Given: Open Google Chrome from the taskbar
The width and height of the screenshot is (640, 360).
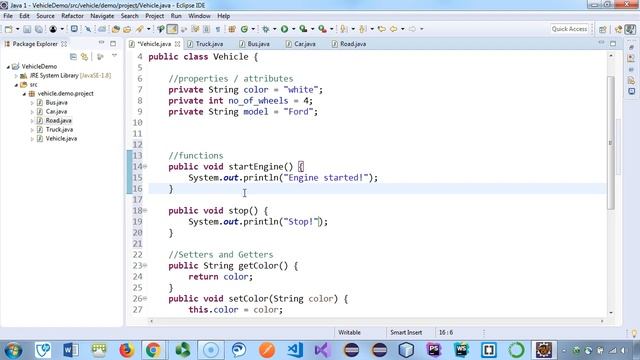Looking at the screenshot, I should [x=153, y=350].
